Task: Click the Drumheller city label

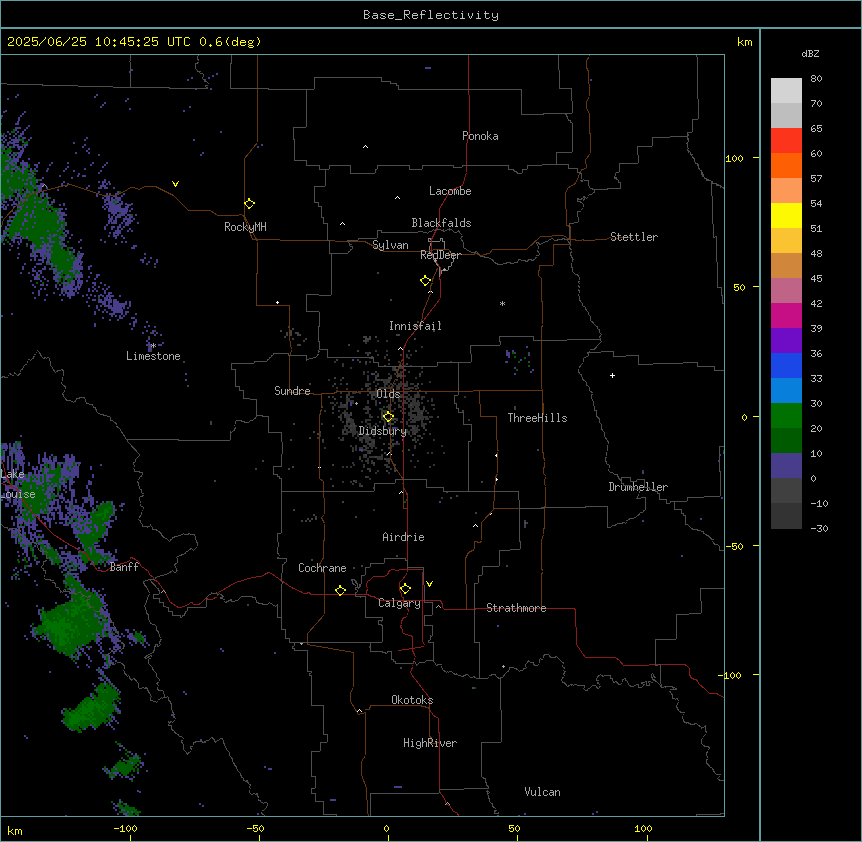Action: [638, 487]
